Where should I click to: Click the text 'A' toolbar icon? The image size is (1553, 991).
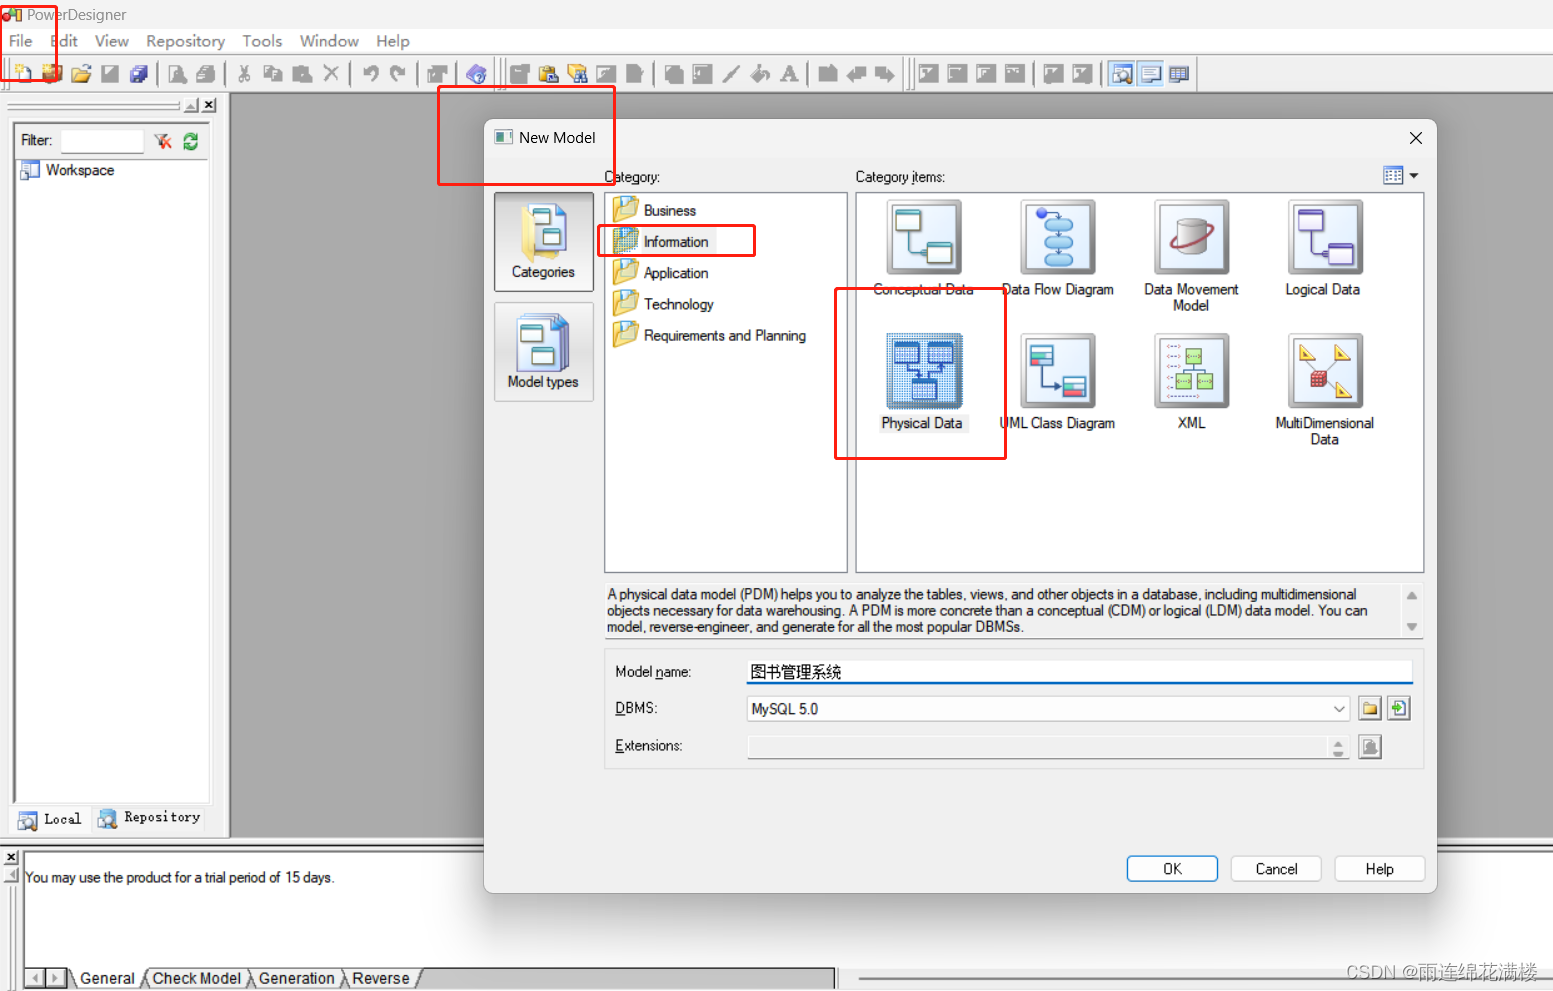pyautogui.click(x=789, y=73)
